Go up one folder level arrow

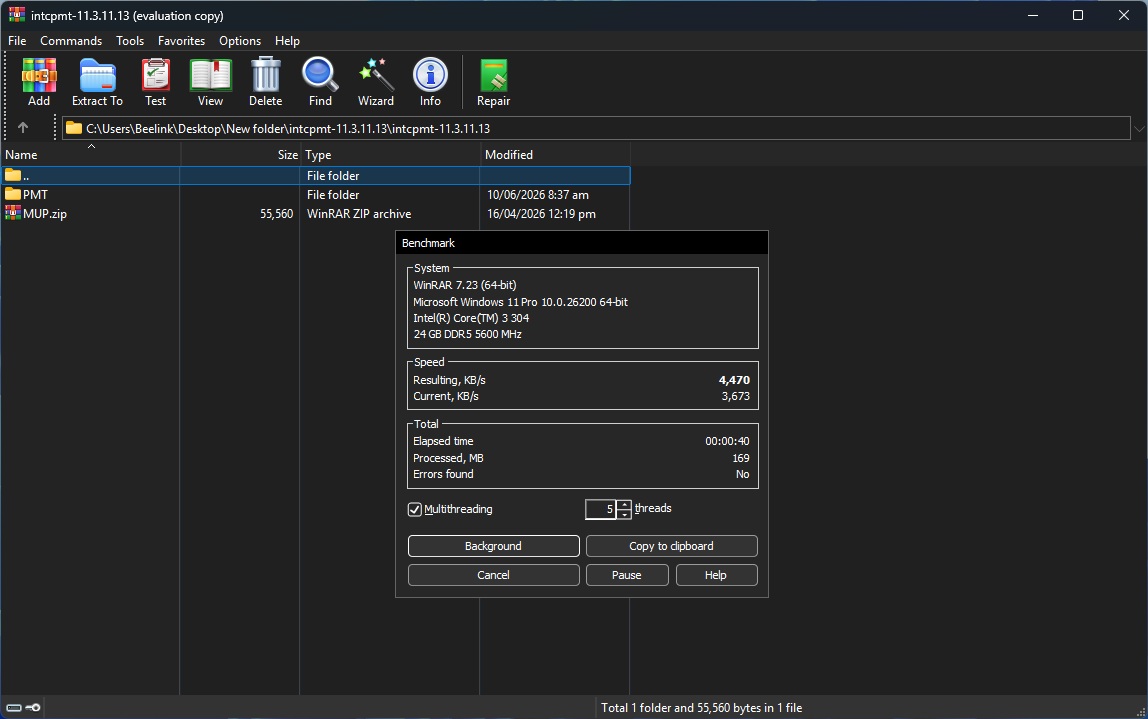23,127
